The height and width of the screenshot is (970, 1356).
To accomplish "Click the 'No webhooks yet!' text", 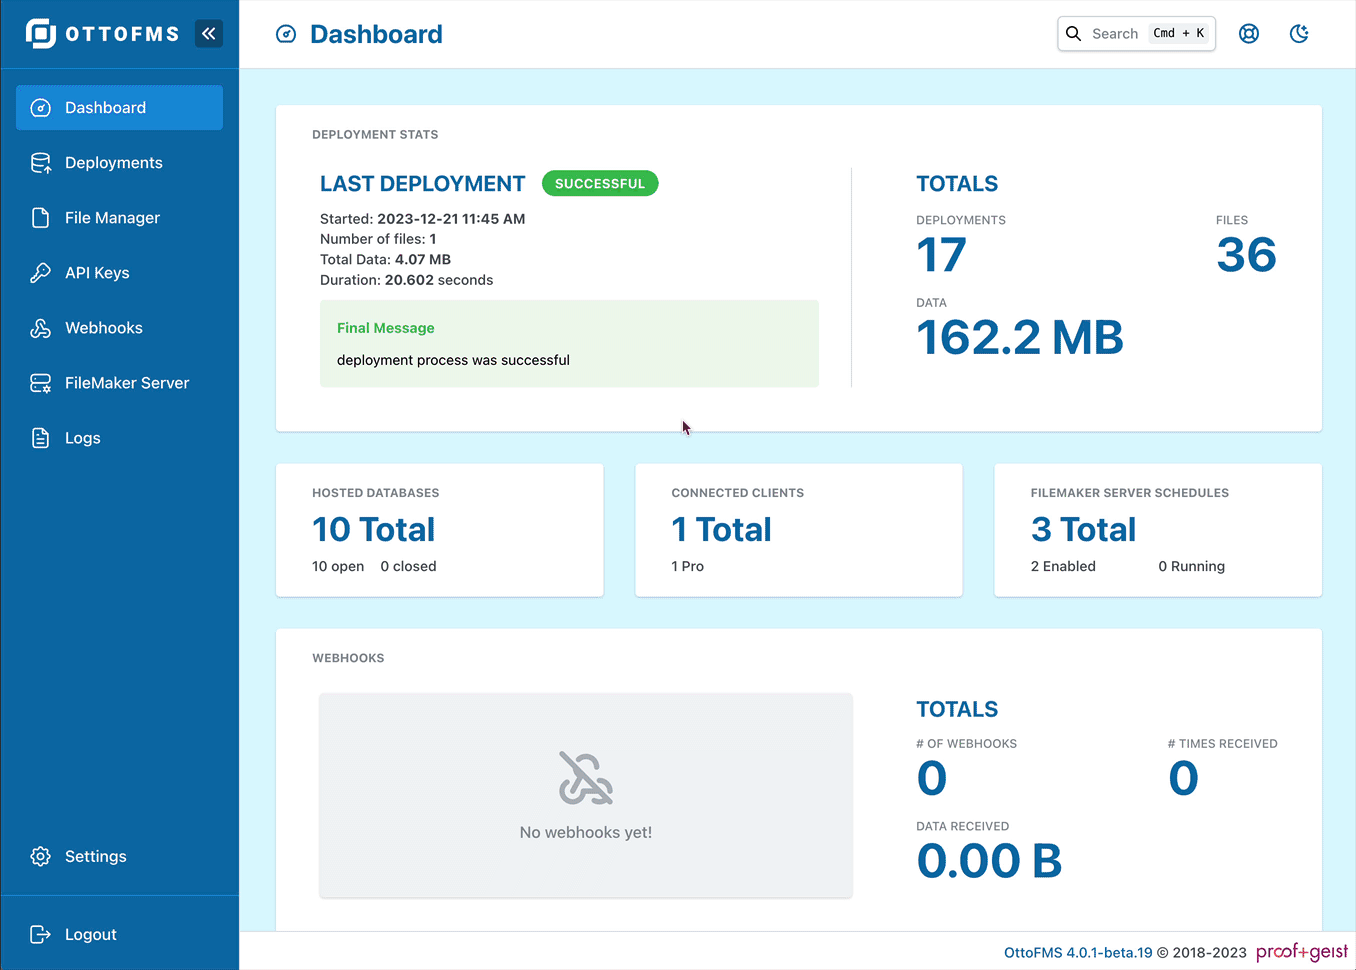I will [x=586, y=833].
